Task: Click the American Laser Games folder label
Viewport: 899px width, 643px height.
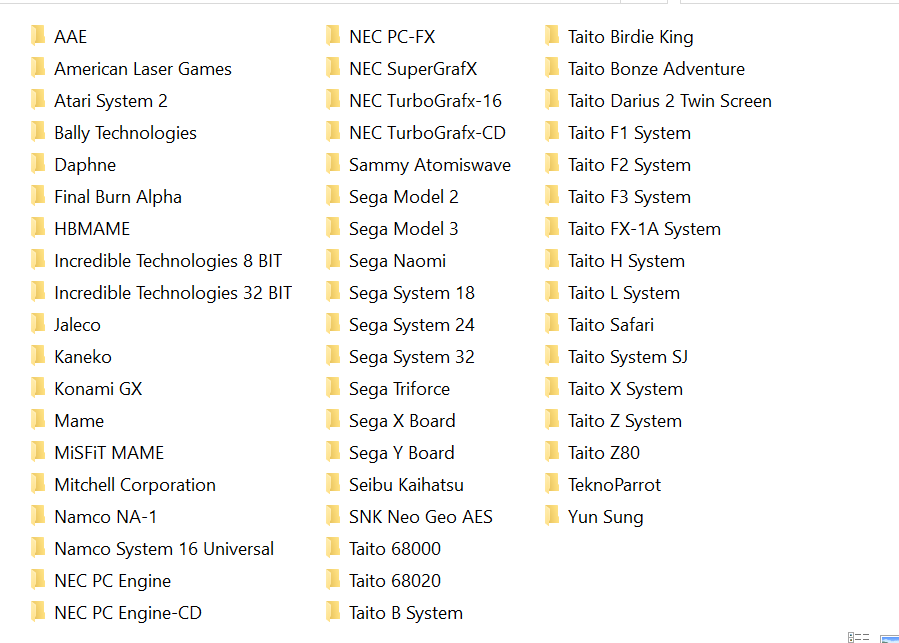Action: (143, 69)
